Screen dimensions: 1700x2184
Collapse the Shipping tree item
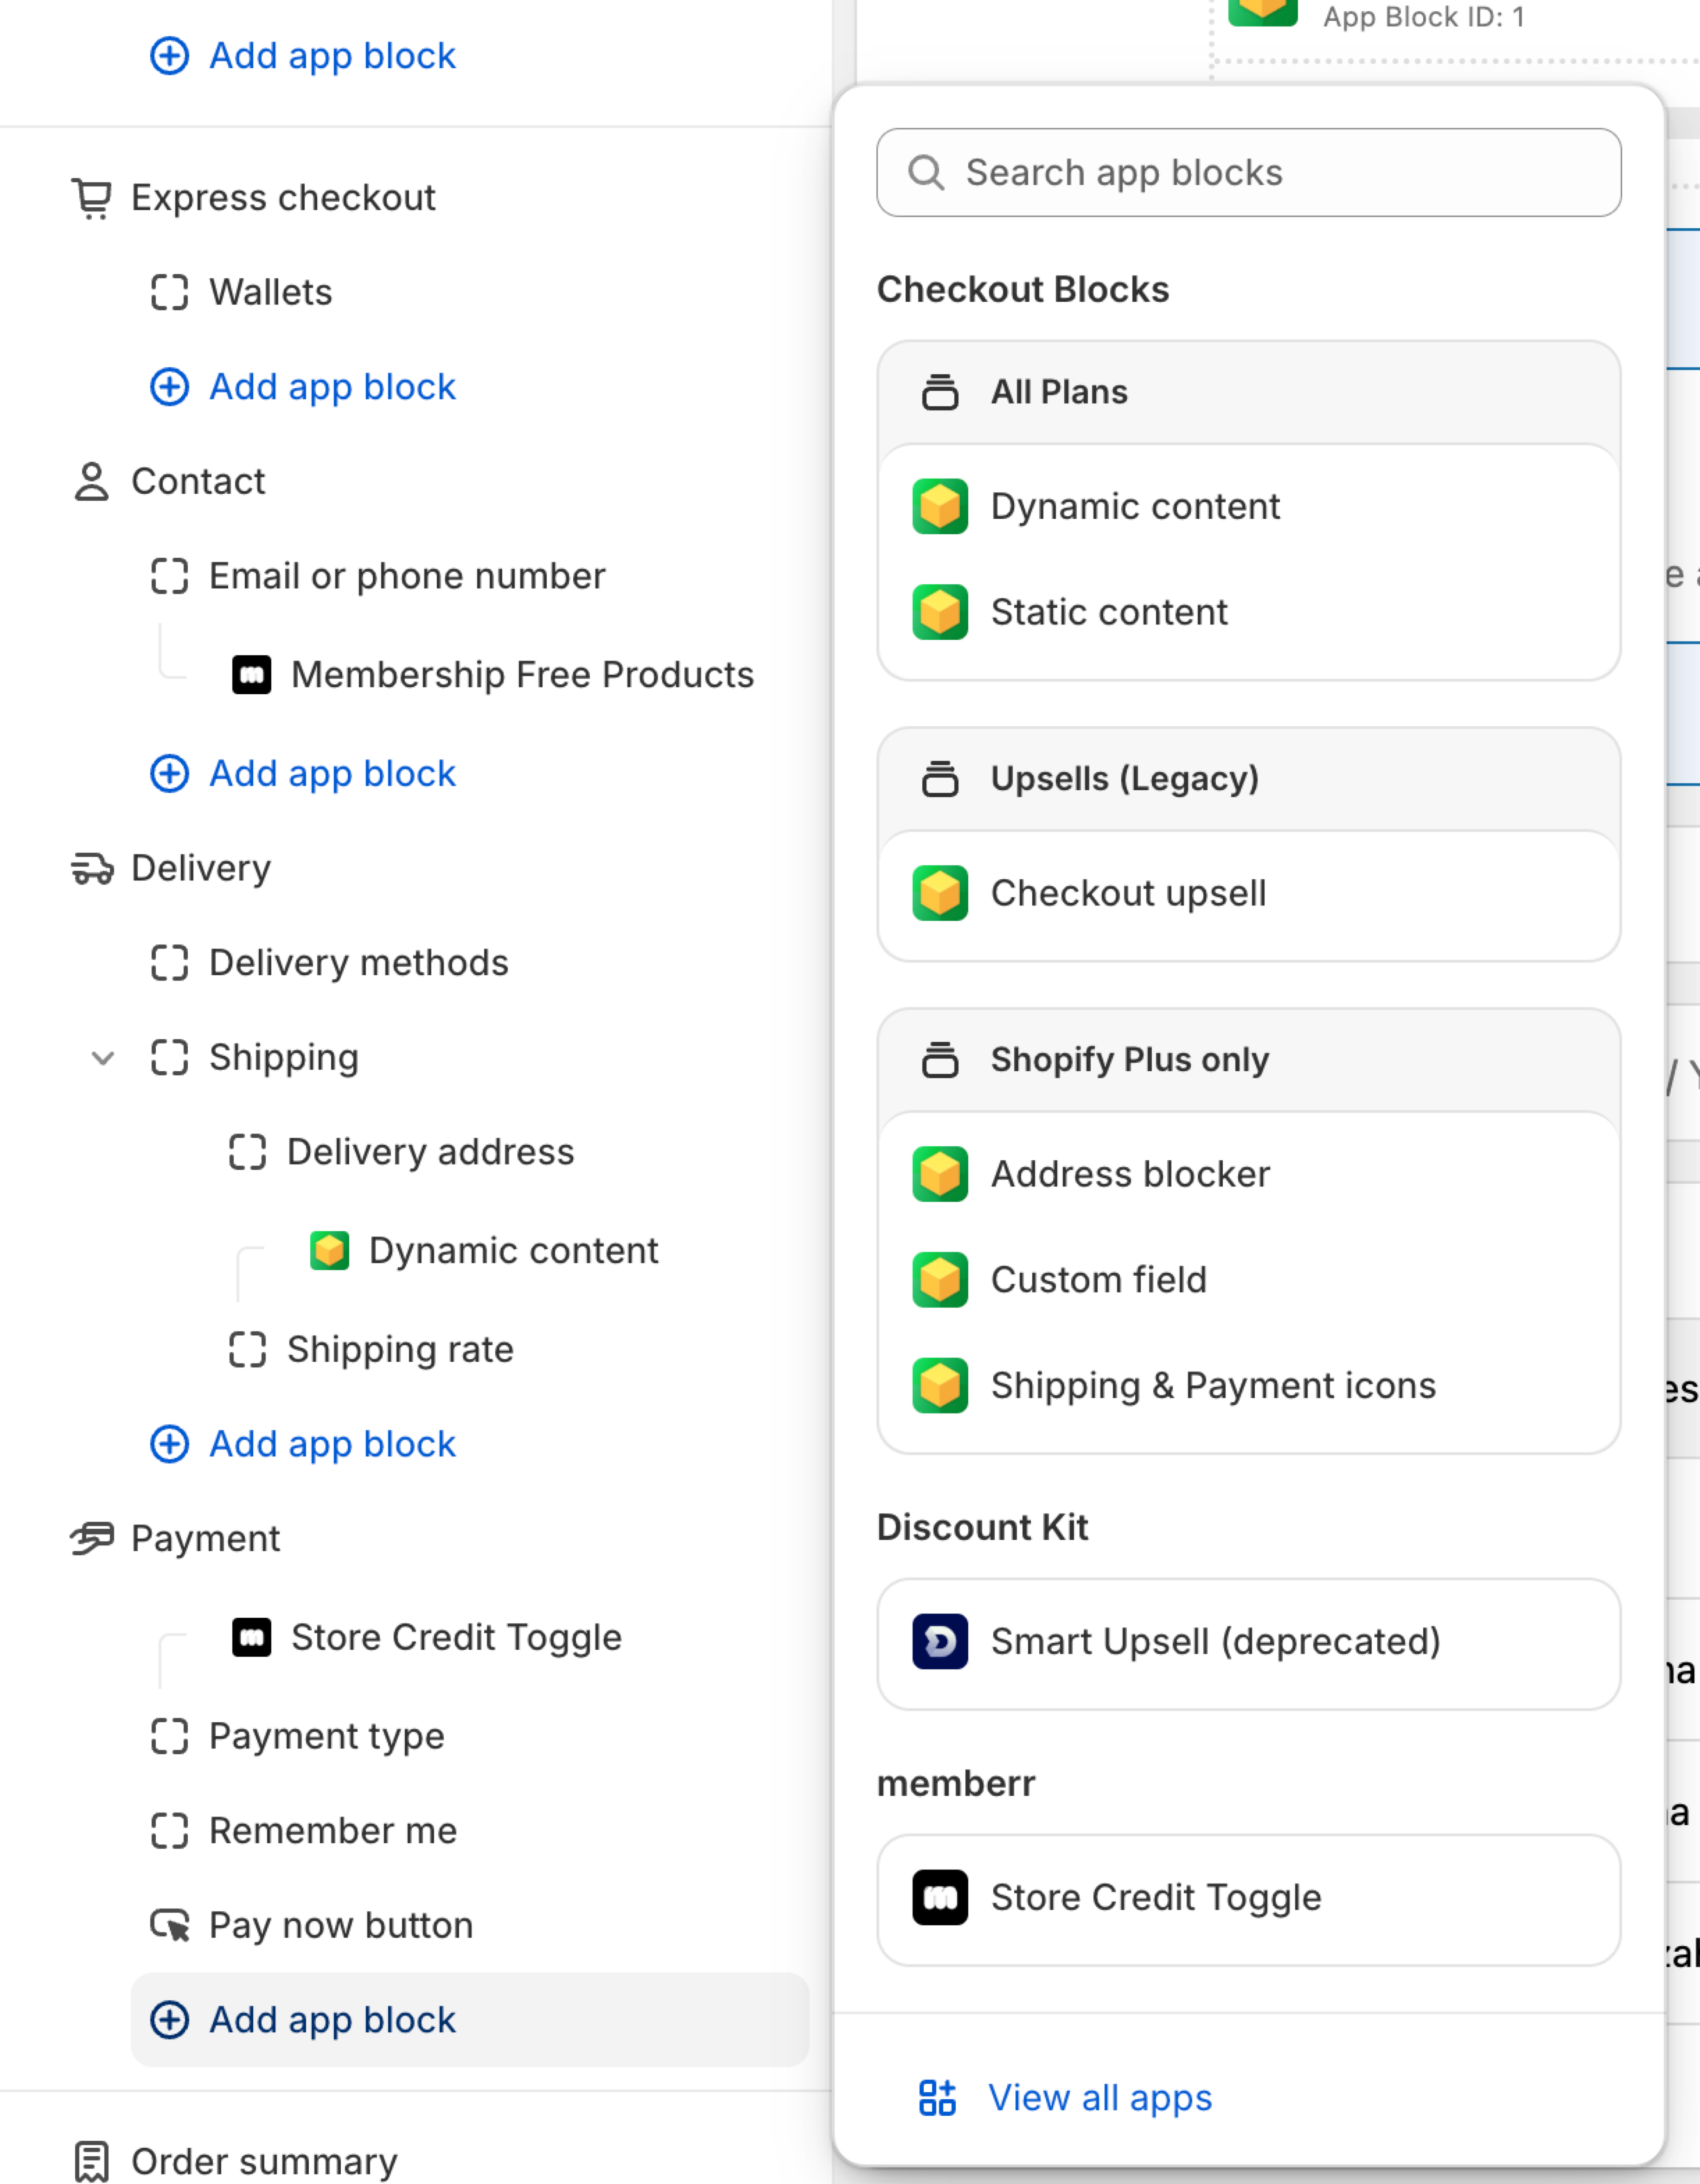[103, 1058]
